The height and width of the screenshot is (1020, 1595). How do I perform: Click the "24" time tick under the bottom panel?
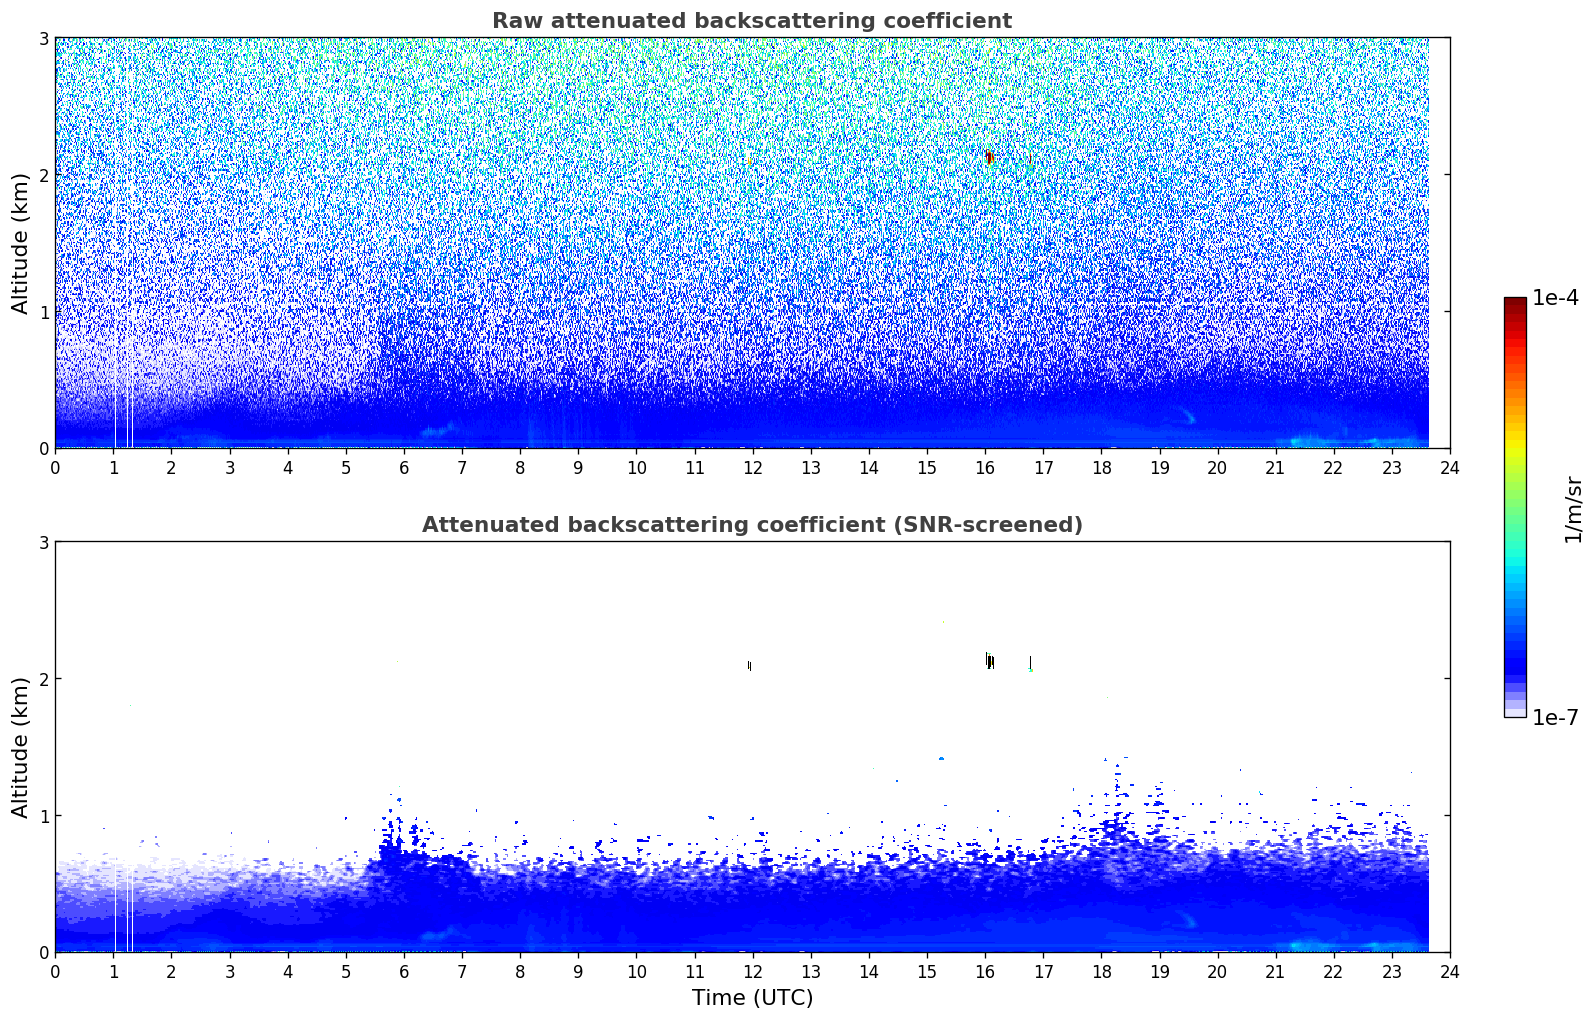coord(1449,971)
